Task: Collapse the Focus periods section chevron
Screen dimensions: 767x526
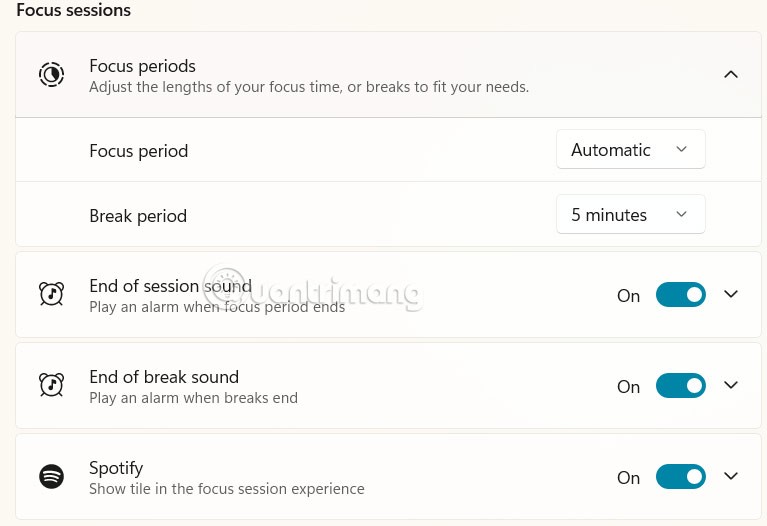Action: tap(731, 74)
